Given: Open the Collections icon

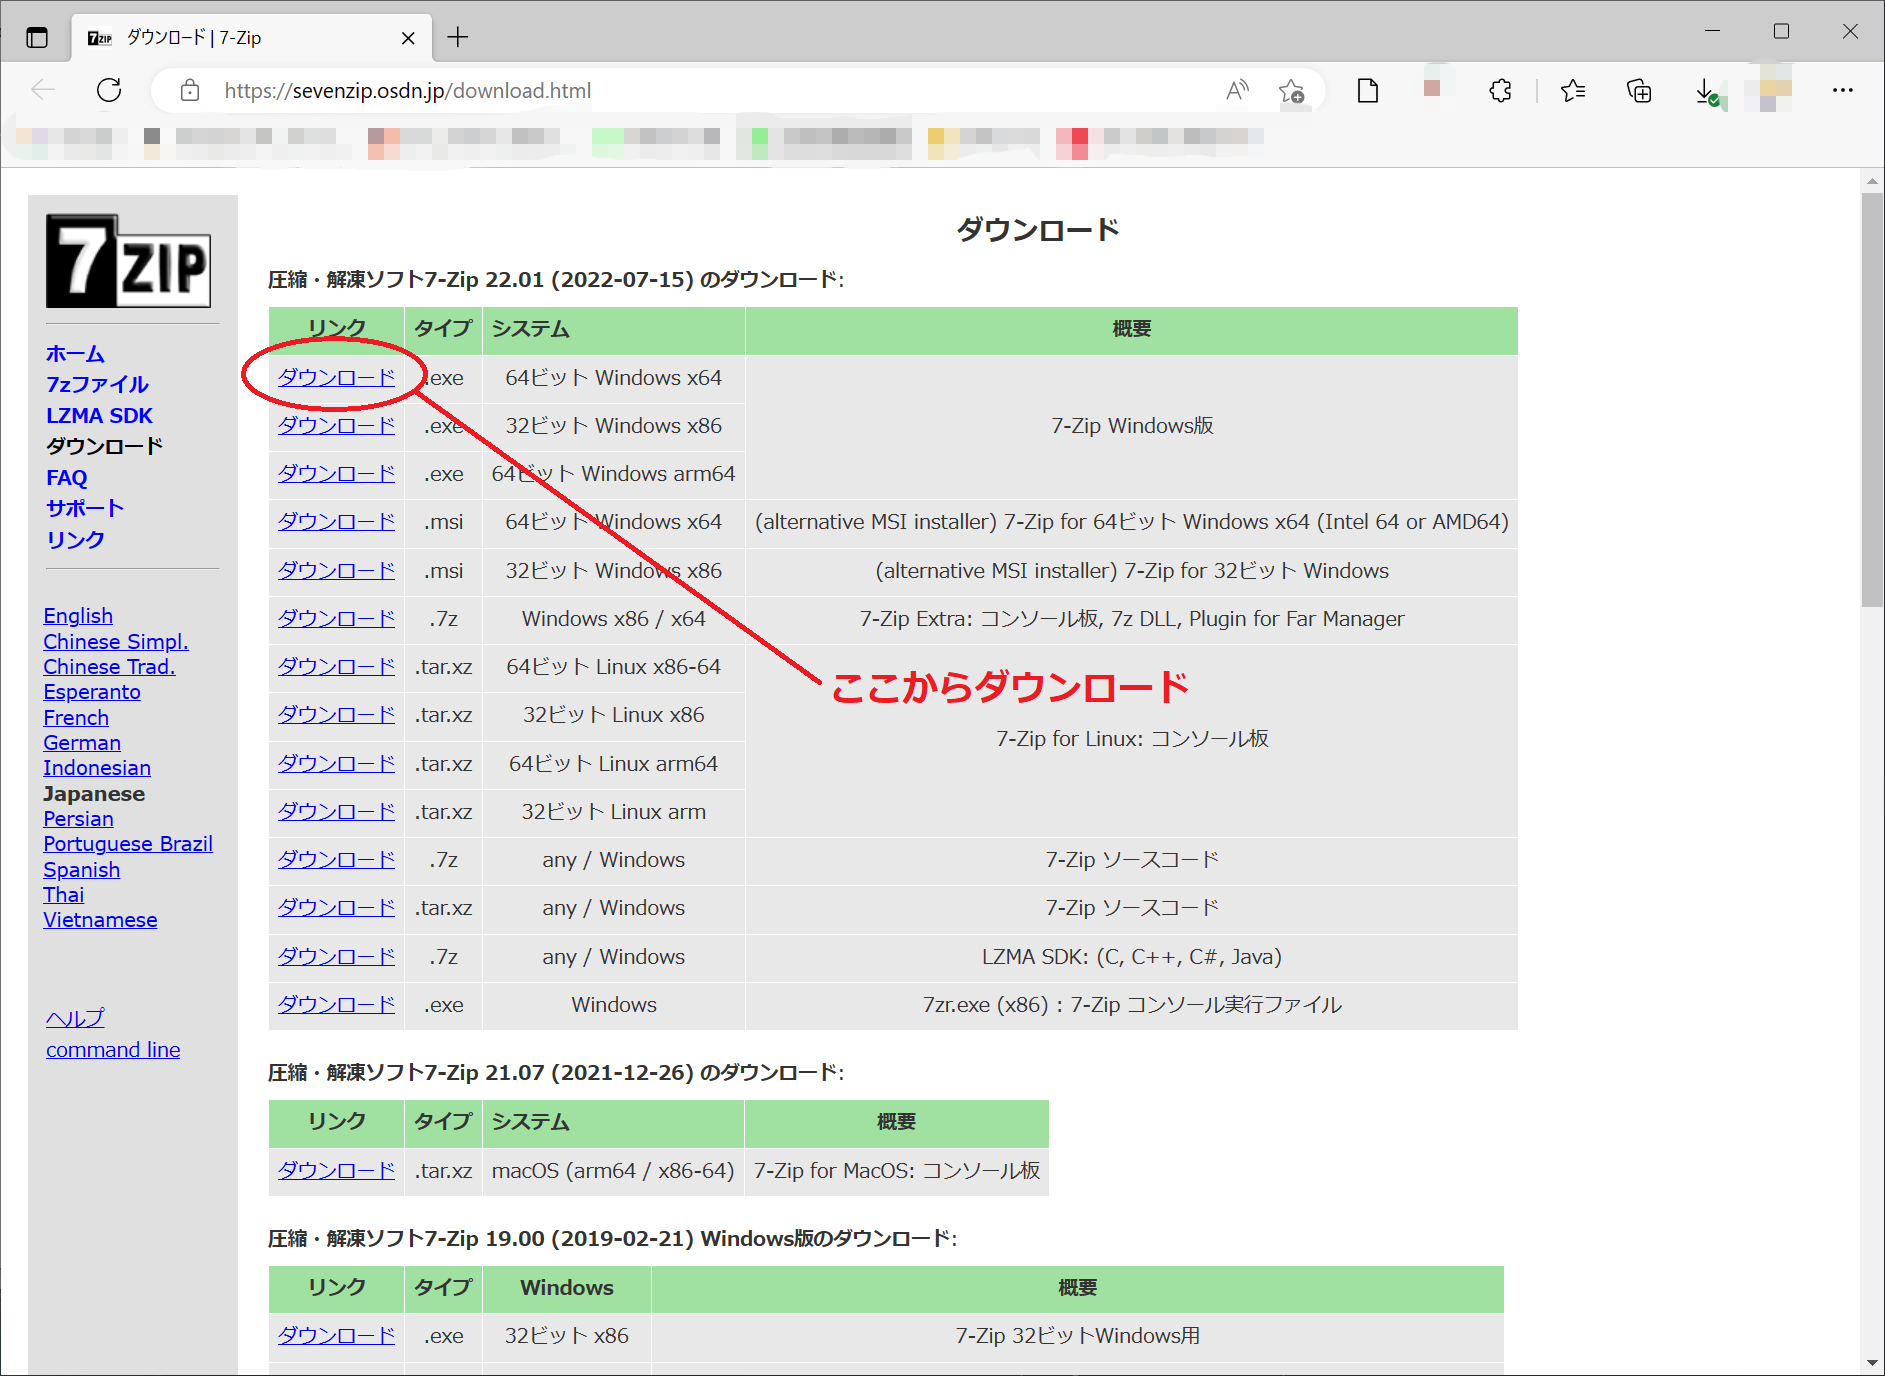Looking at the screenshot, I should (x=1639, y=91).
